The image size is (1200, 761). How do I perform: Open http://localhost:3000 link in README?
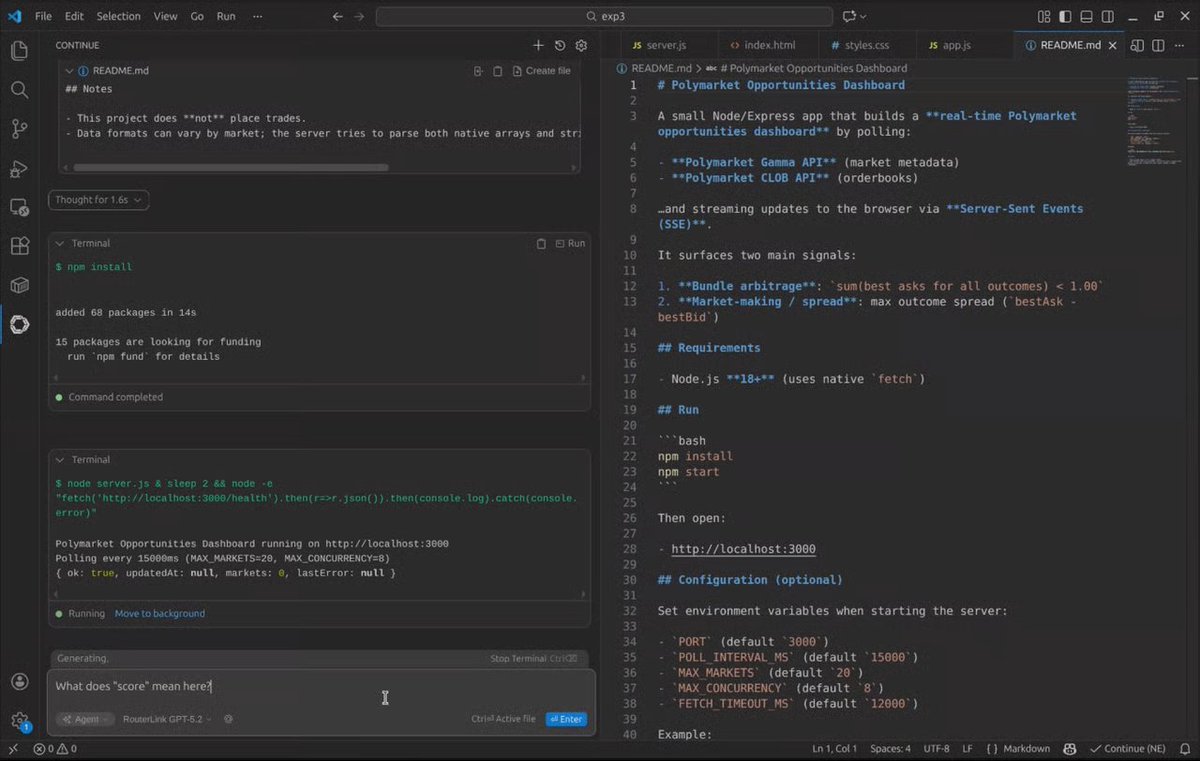pyautogui.click(x=743, y=549)
